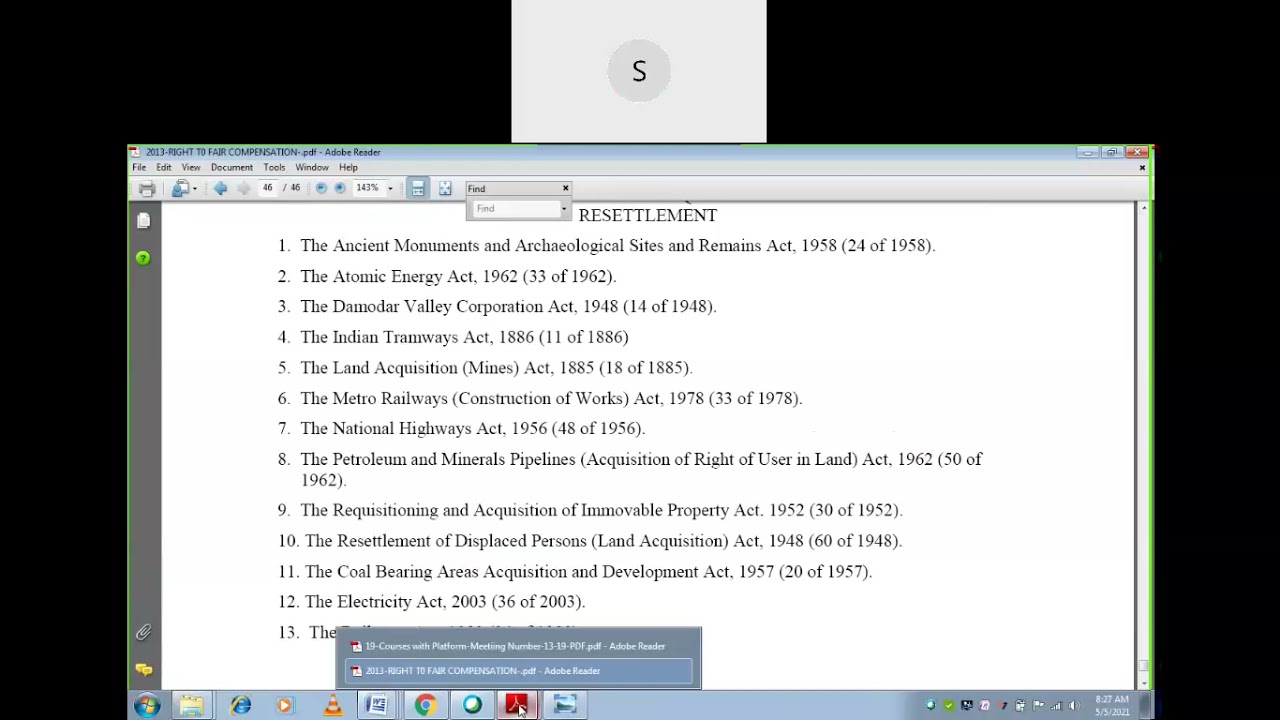Viewport: 1280px width, 720px height.
Task: Click 'The Electricity Act, 2003' line
Action: [x=445, y=602]
